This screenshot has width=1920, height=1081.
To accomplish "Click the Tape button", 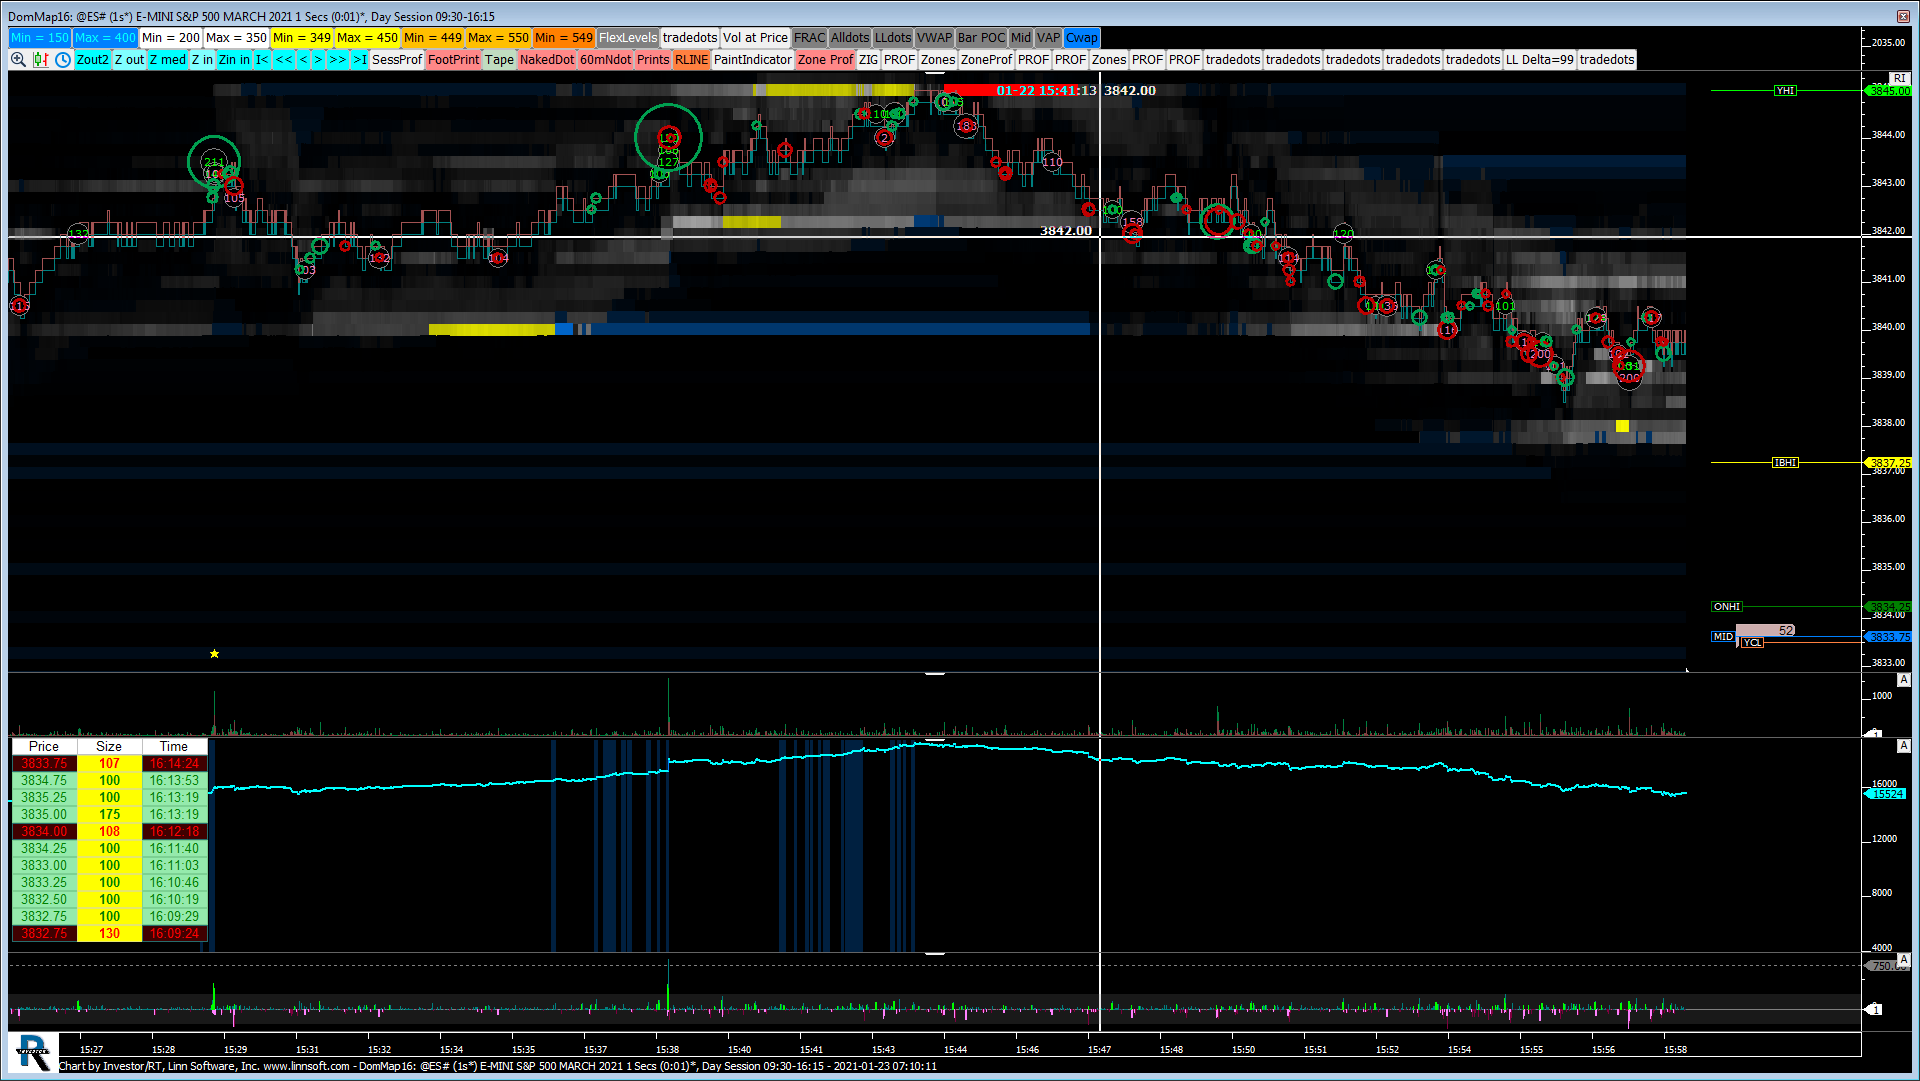I will (x=500, y=60).
